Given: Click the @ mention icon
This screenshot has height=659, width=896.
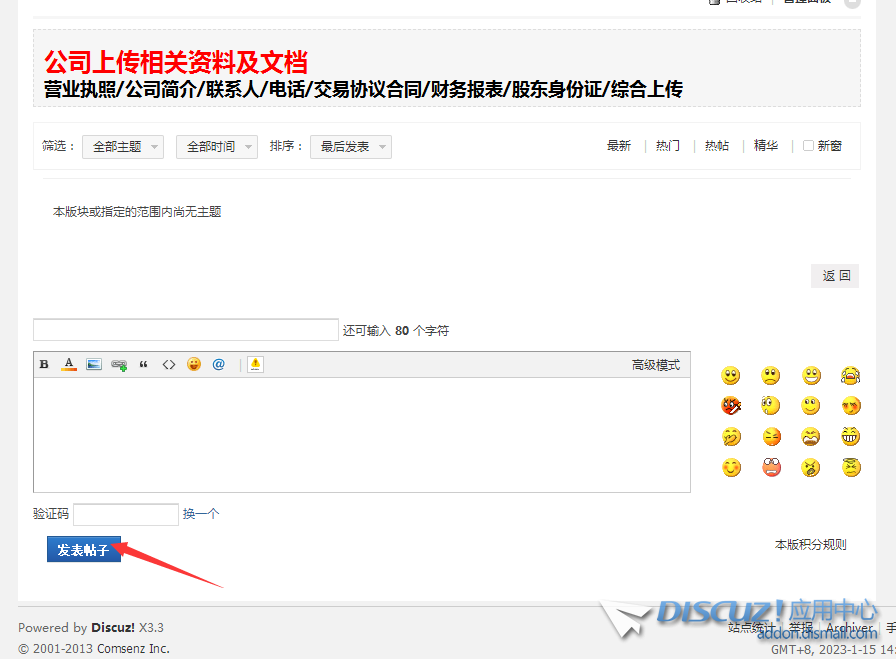Looking at the screenshot, I should click(219, 365).
